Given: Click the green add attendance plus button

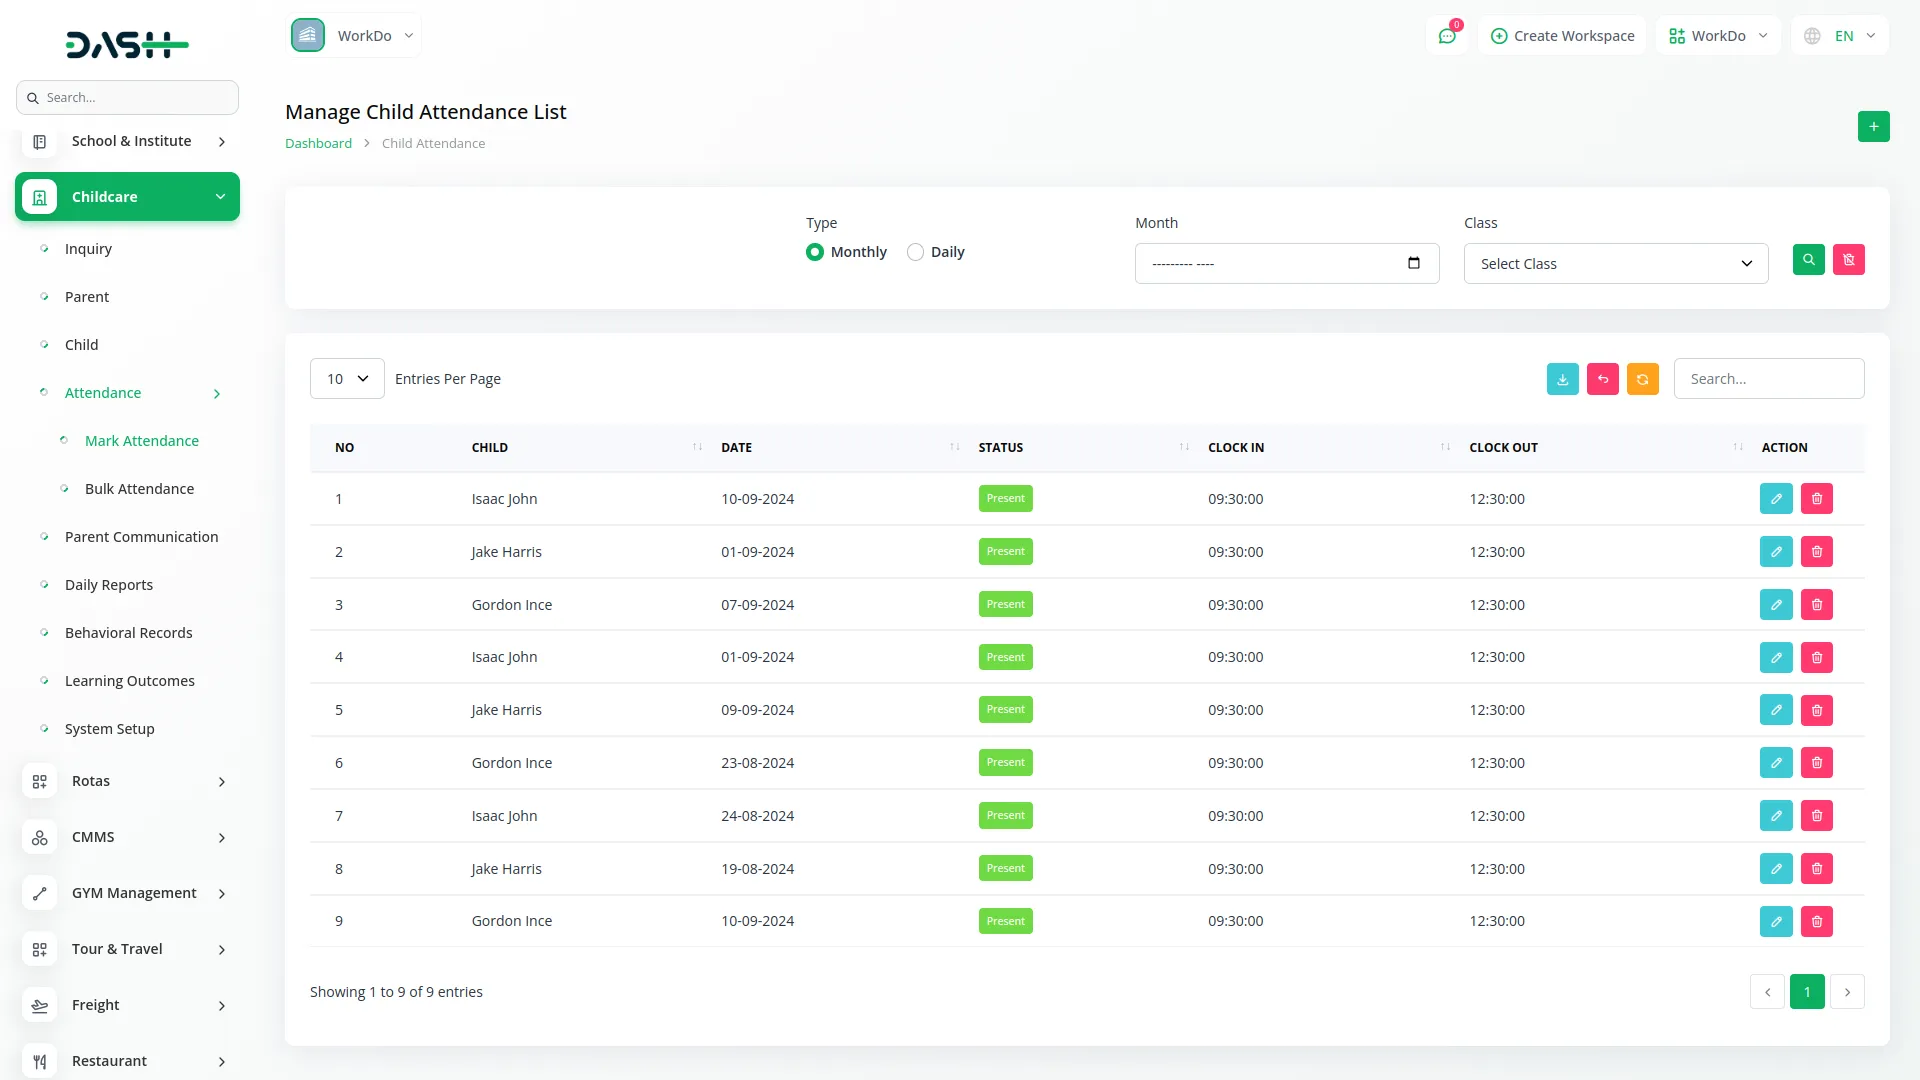Looking at the screenshot, I should pyautogui.click(x=1873, y=127).
